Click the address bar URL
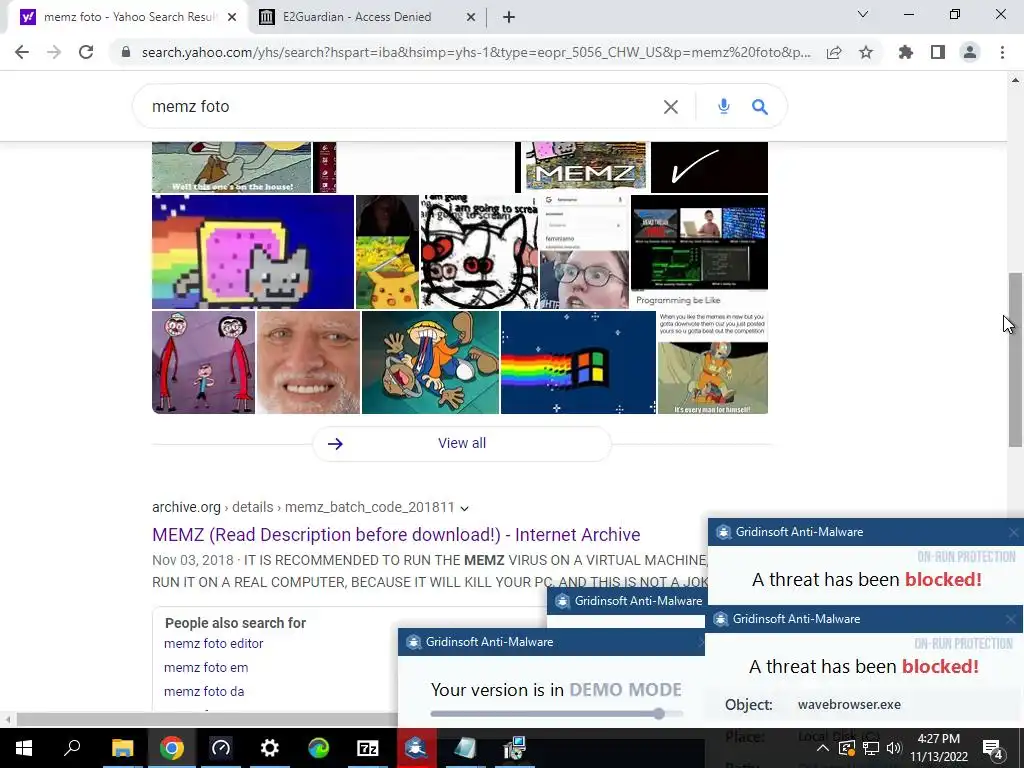Screen dimensions: 1024x768 [476, 52]
